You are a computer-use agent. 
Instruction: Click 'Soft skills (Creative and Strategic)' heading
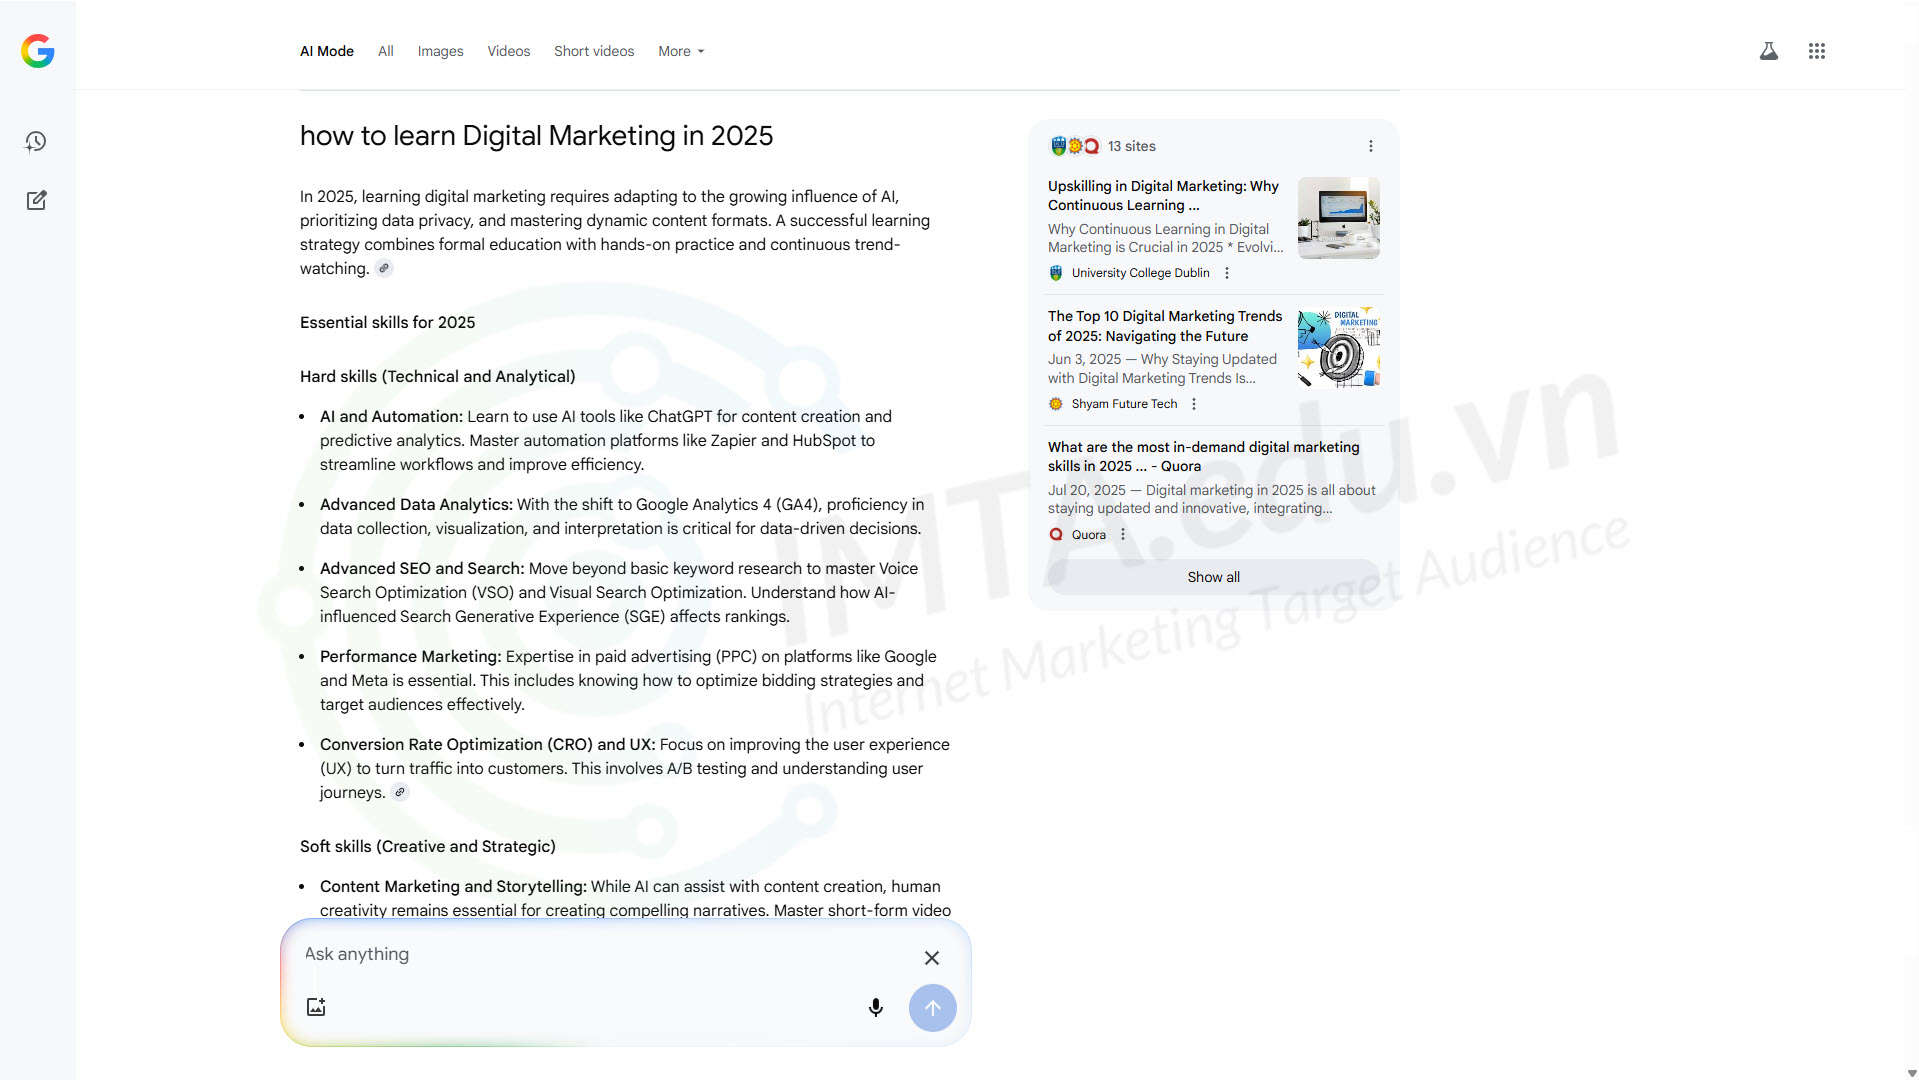pyautogui.click(x=428, y=846)
